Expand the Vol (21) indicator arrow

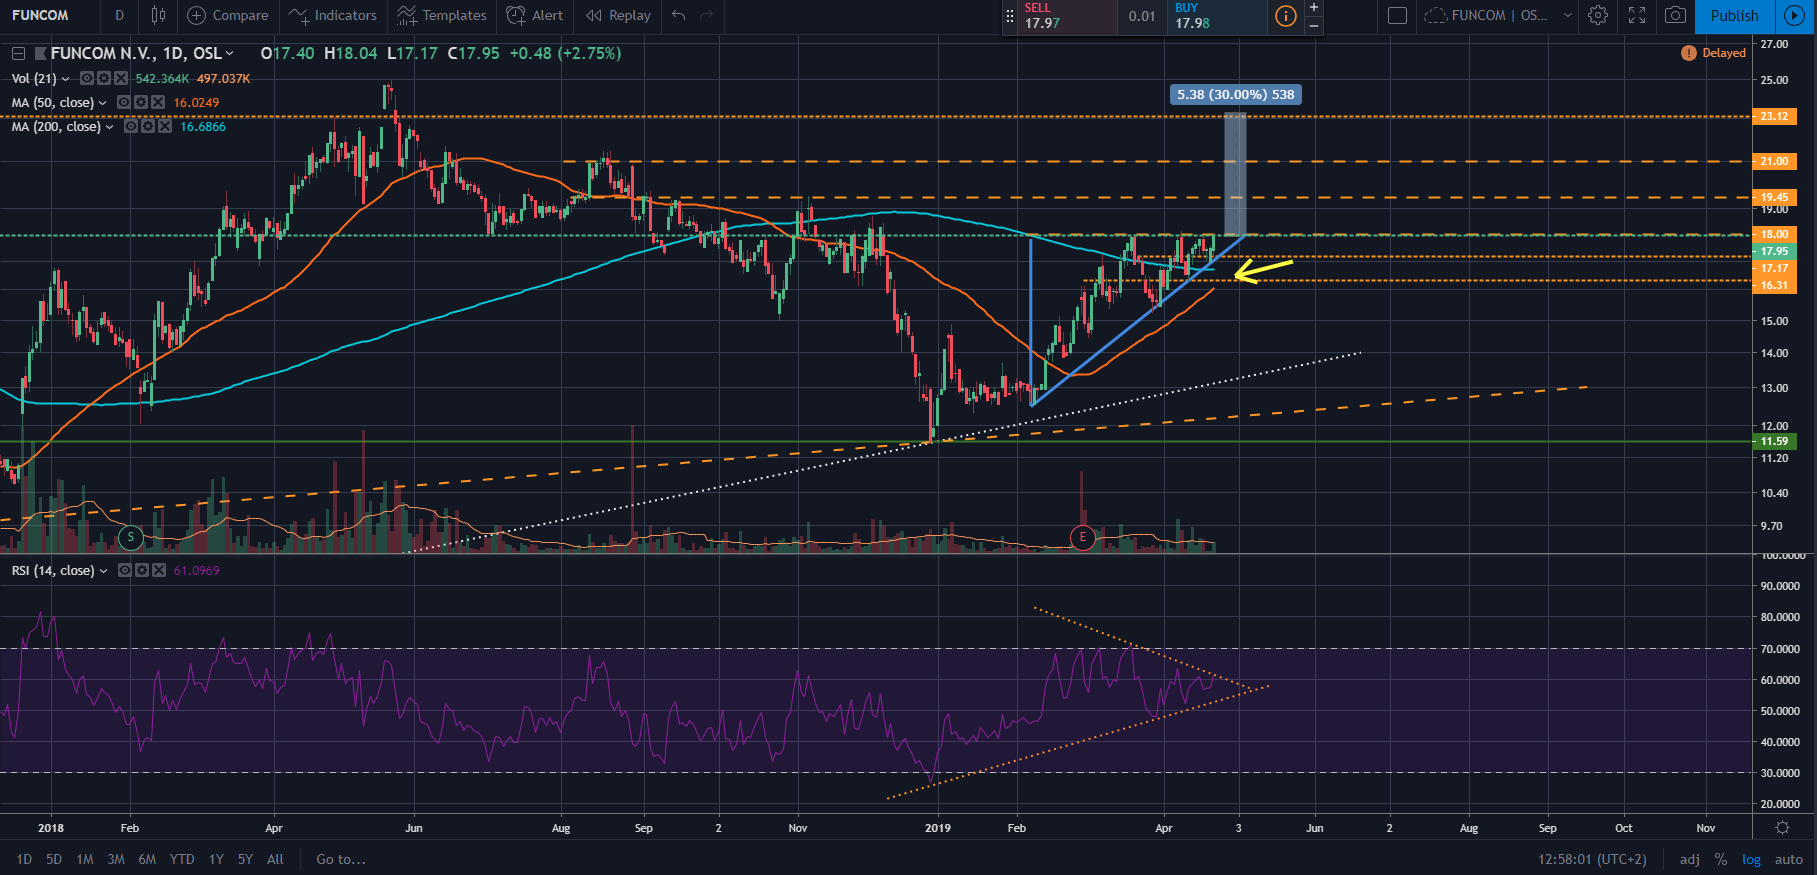coord(66,78)
